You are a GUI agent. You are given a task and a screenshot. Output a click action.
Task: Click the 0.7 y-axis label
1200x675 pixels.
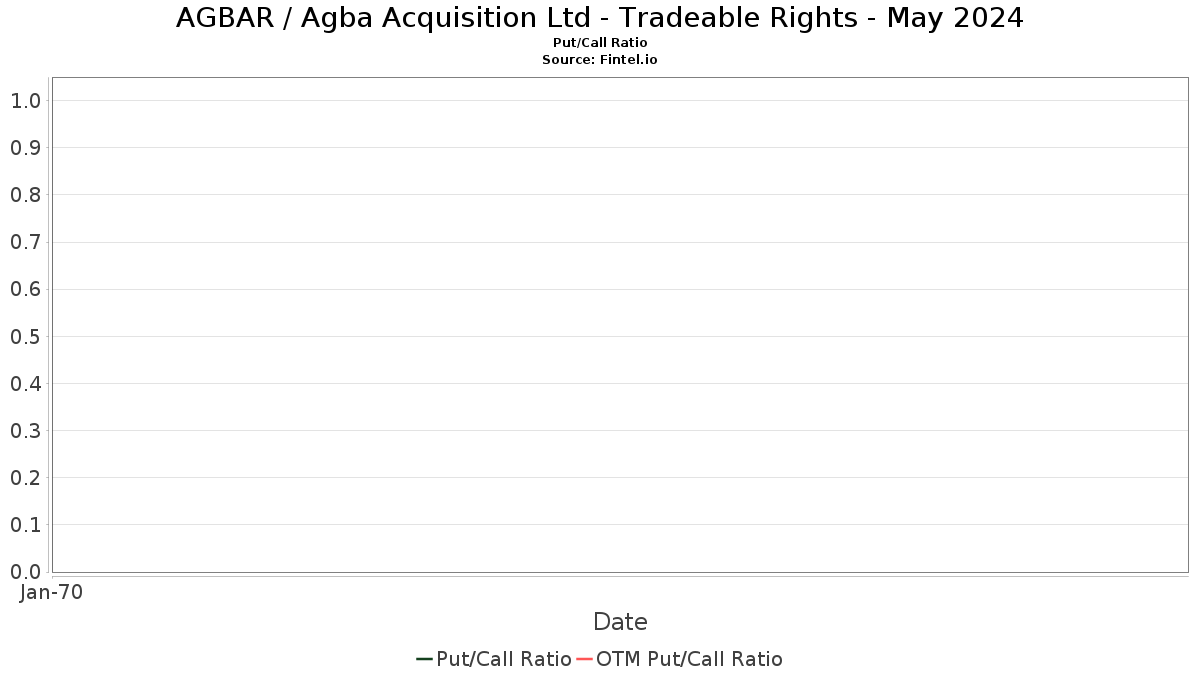25,242
